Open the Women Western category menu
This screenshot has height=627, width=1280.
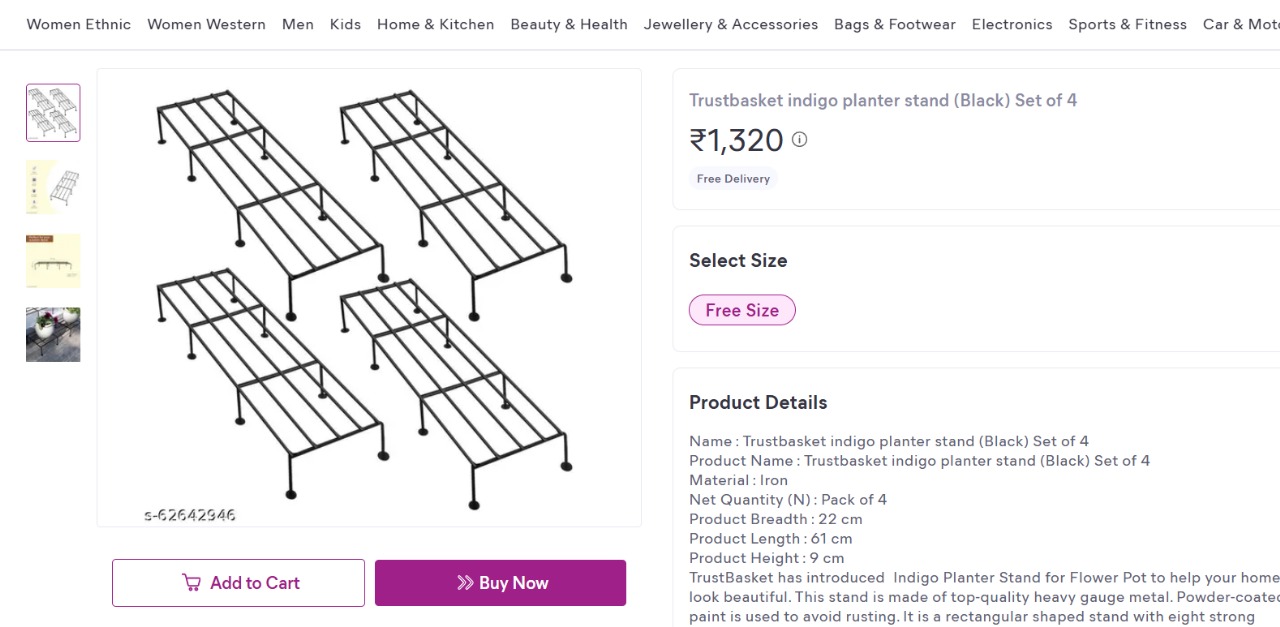tap(206, 24)
